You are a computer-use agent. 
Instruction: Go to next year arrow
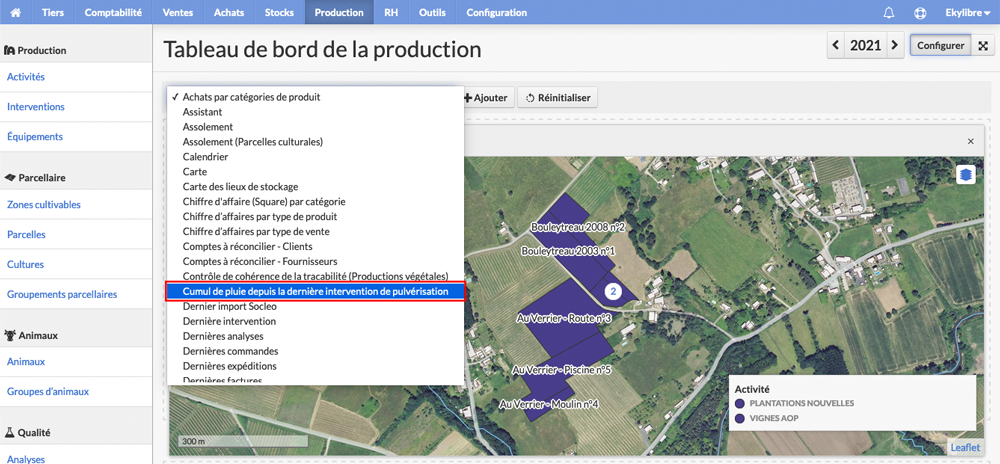coord(895,45)
